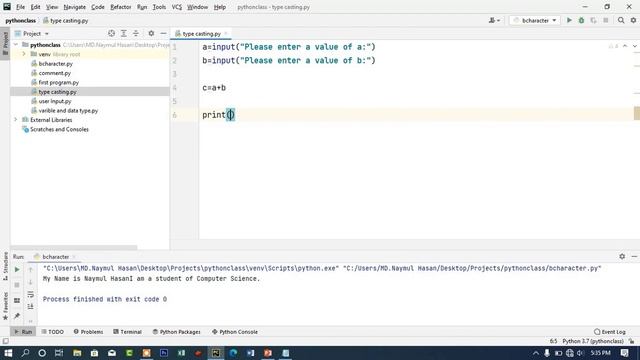Open the bcharacter run configuration dropdown

pyautogui.click(x=535, y=20)
